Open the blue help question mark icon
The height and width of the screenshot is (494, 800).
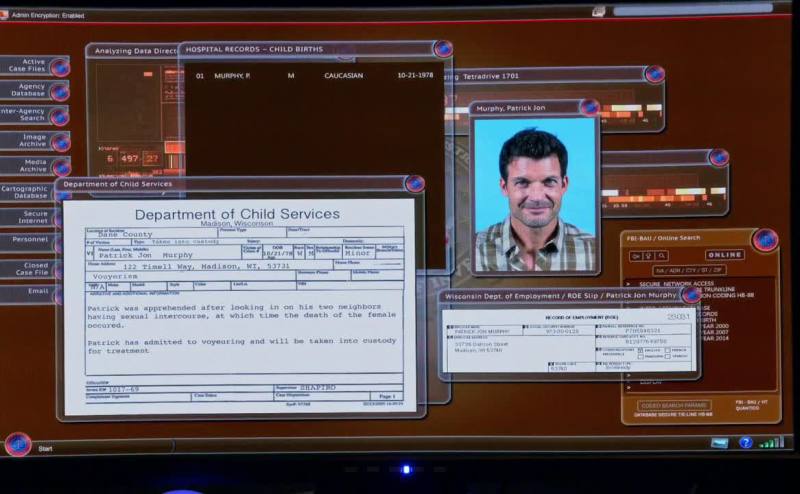[746, 442]
